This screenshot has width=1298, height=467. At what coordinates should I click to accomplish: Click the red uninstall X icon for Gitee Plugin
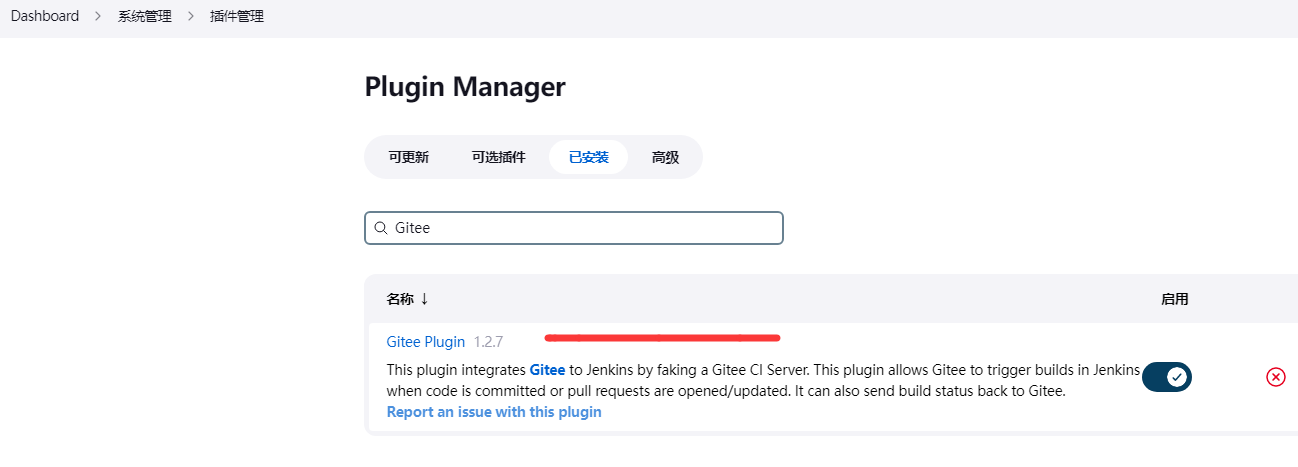(x=1275, y=377)
